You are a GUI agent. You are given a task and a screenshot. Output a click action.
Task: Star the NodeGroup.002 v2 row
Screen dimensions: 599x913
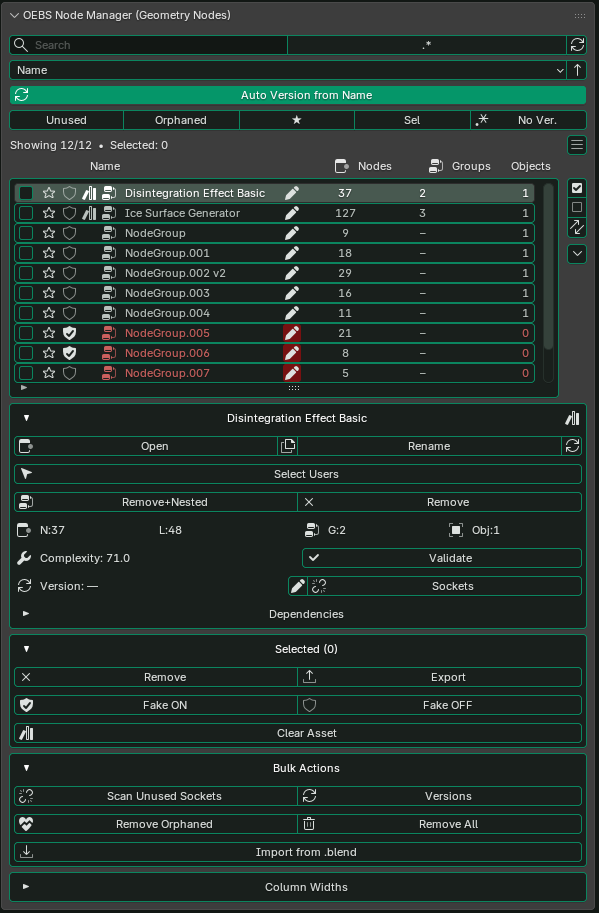[49, 273]
